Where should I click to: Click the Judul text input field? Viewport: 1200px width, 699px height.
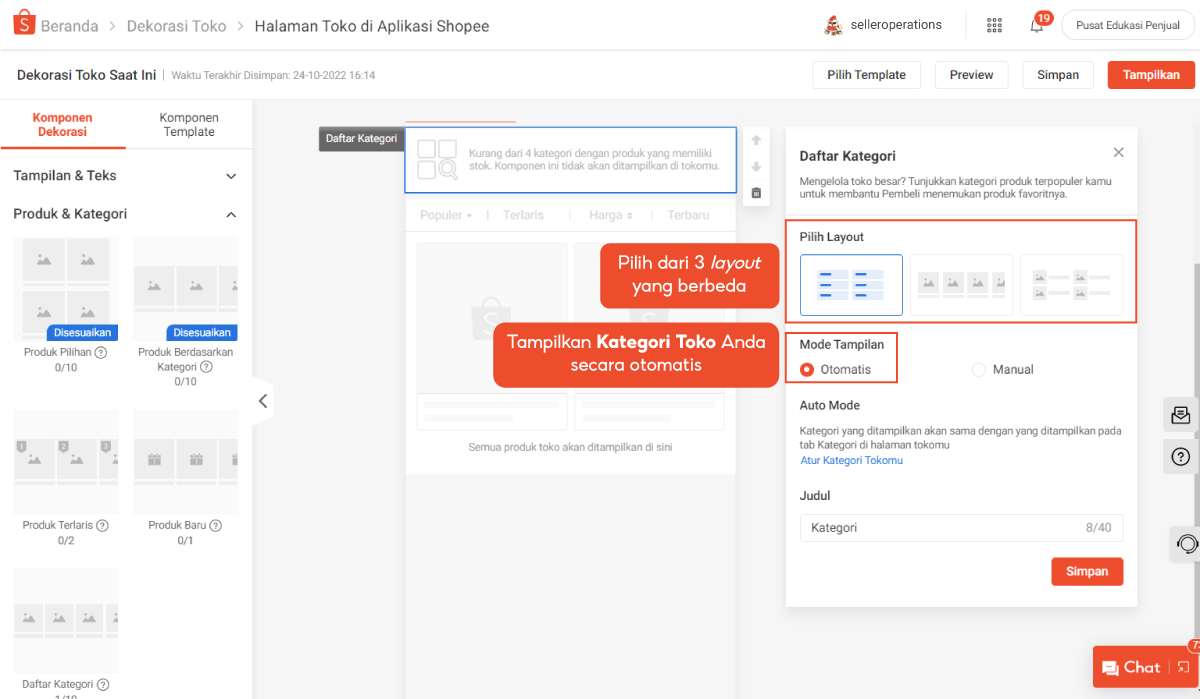[x=940, y=528]
